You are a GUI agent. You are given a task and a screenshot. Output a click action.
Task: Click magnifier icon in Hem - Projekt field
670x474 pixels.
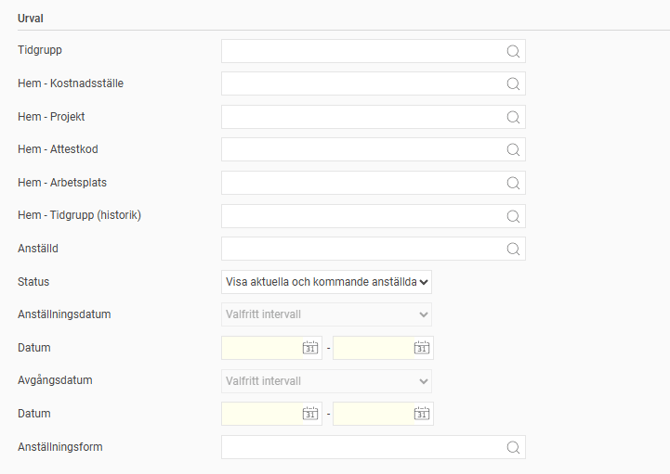tap(513, 117)
